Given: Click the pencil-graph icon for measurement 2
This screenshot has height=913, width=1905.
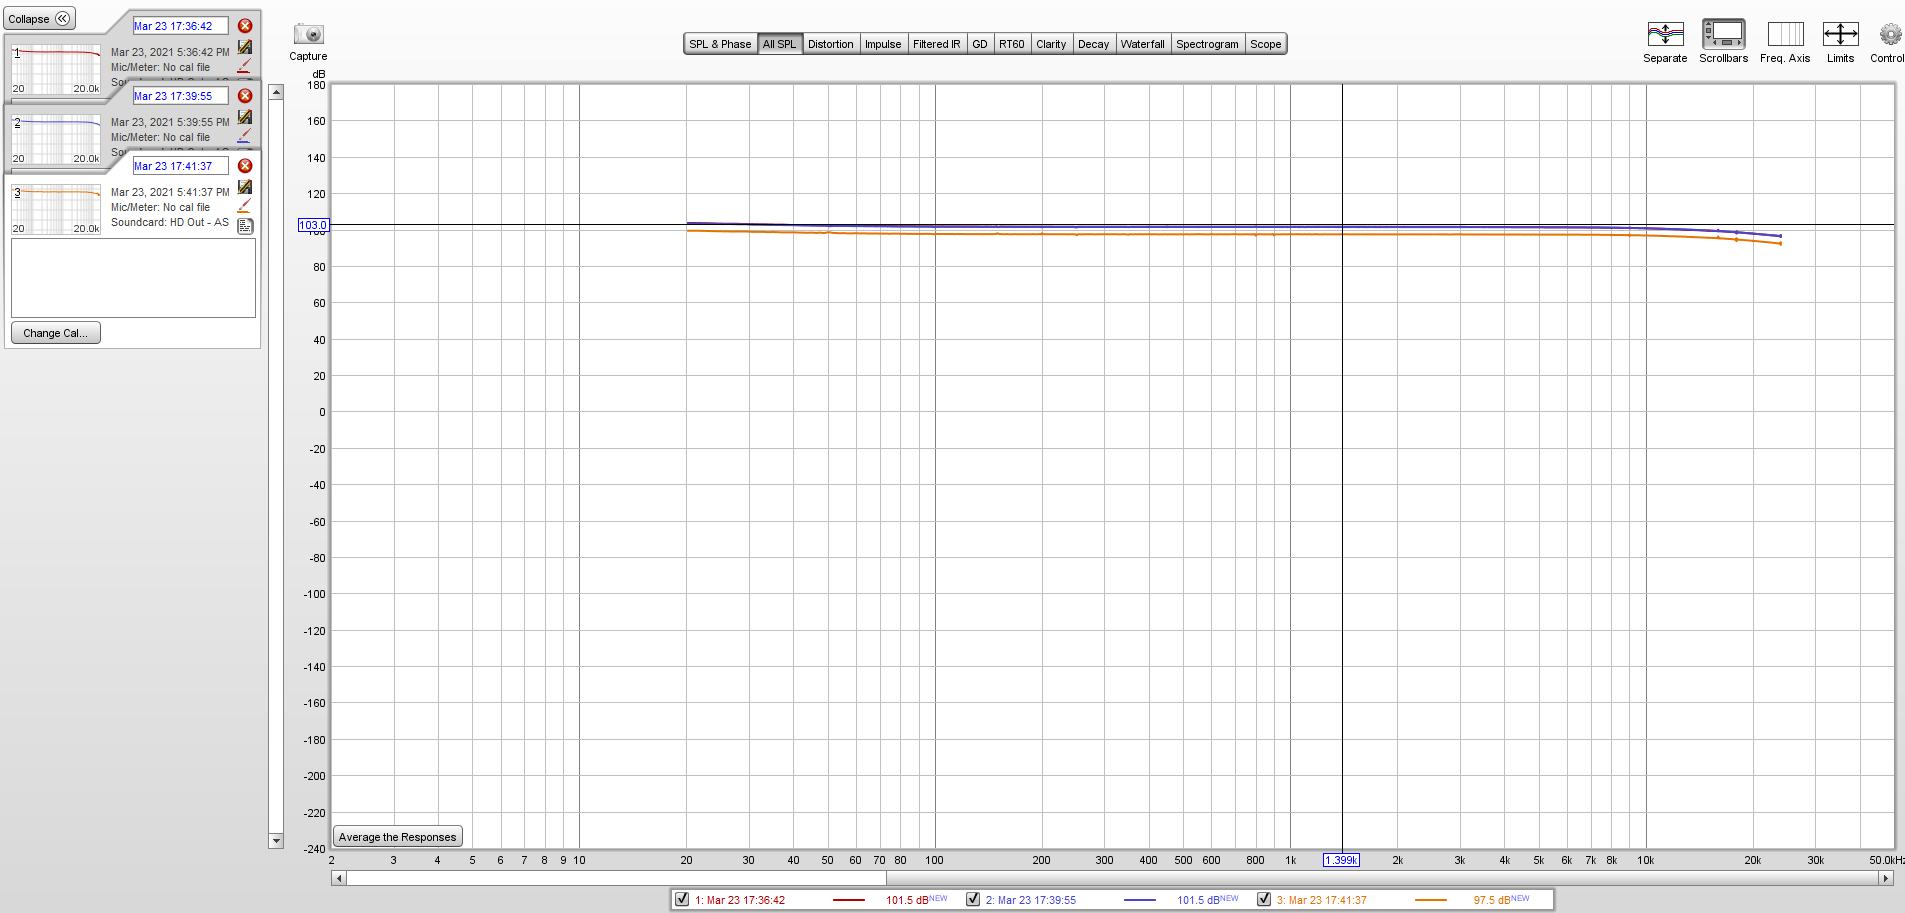Looking at the screenshot, I should coord(245,117).
